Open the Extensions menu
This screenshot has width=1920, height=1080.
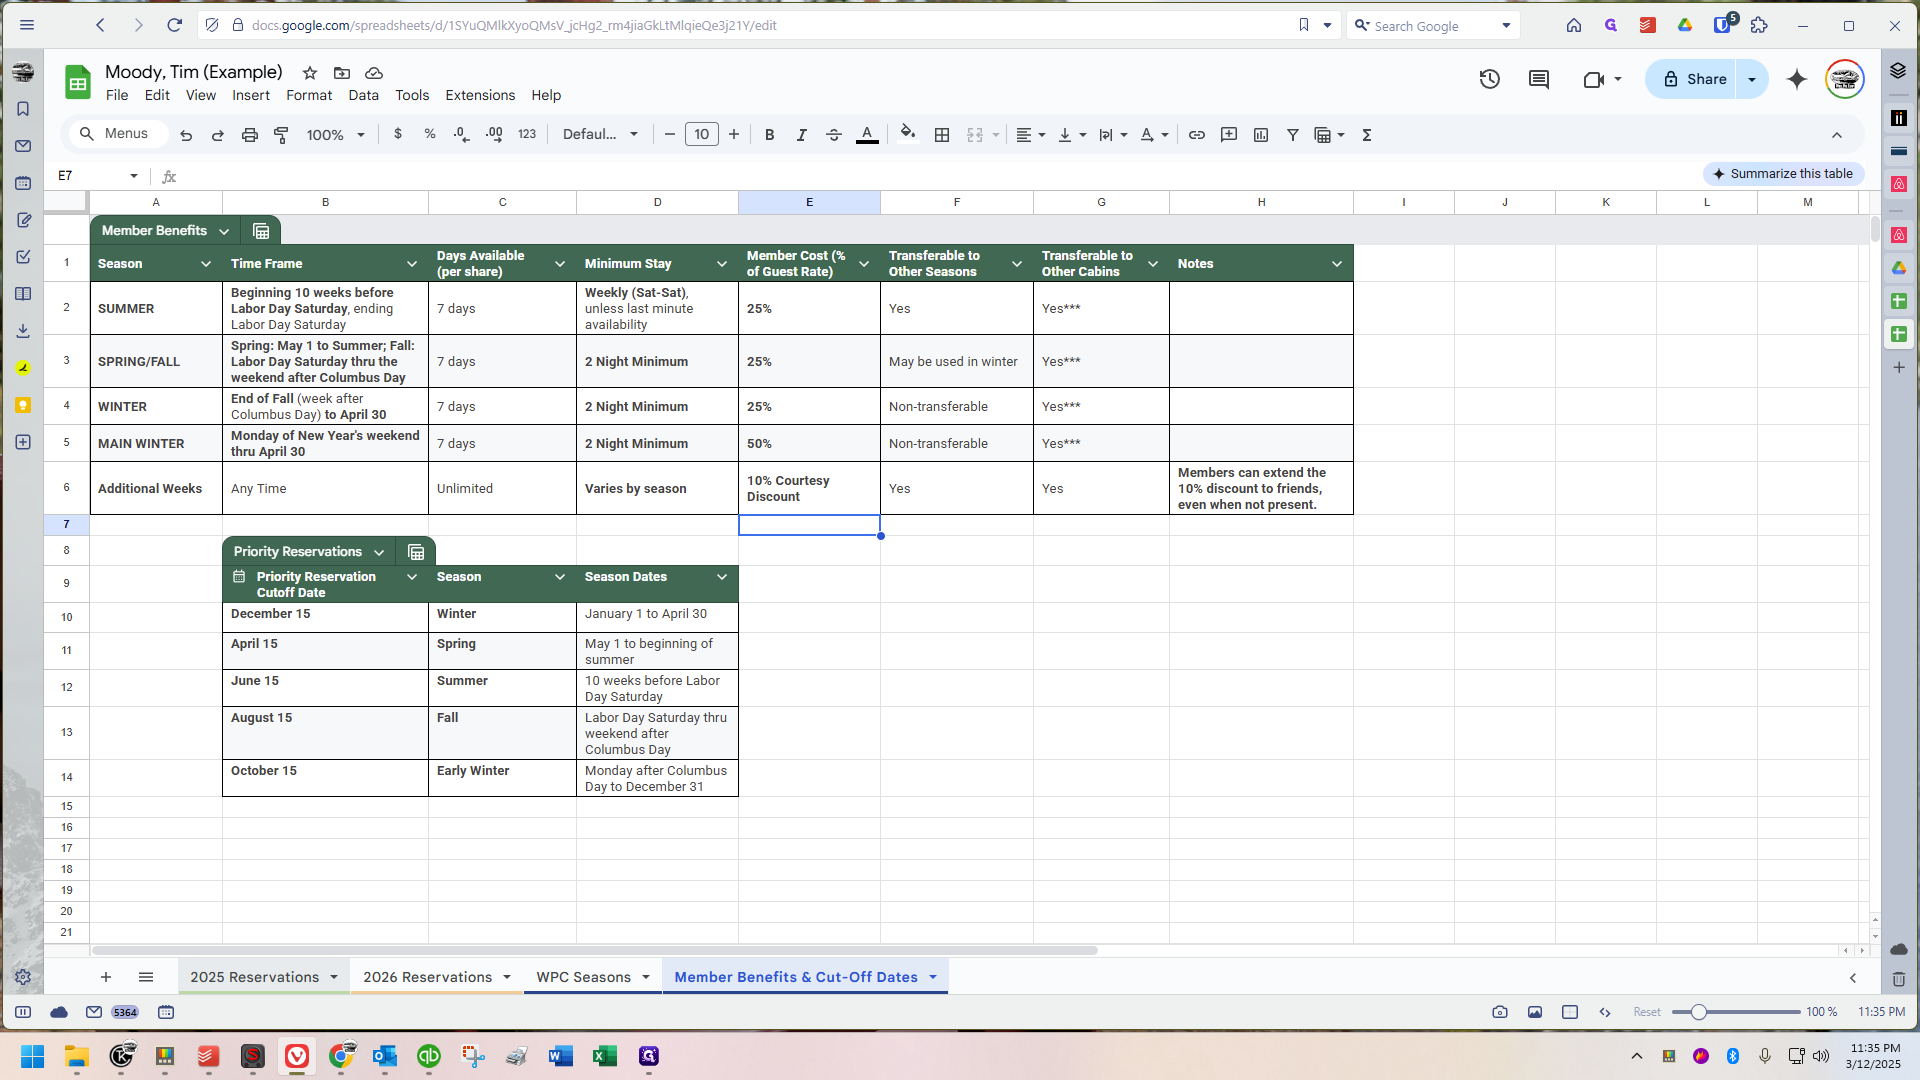click(480, 95)
